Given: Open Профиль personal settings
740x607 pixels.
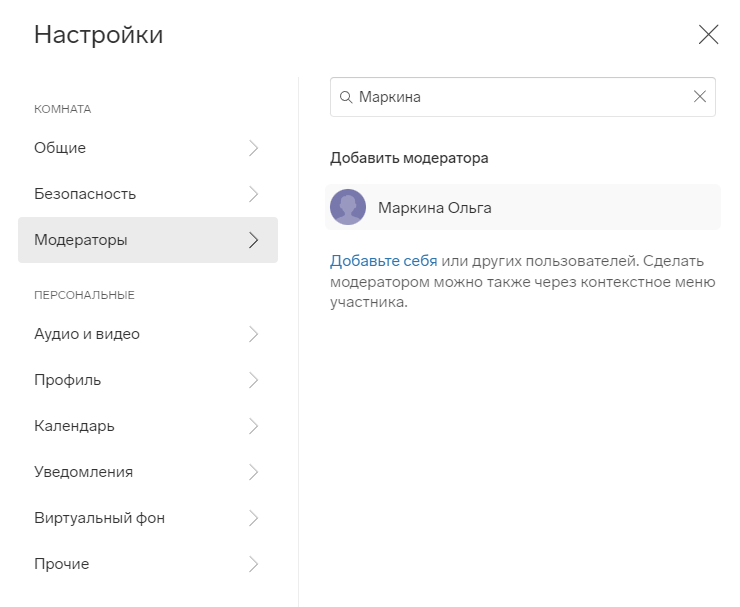Looking at the screenshot, I should point(148,380).
